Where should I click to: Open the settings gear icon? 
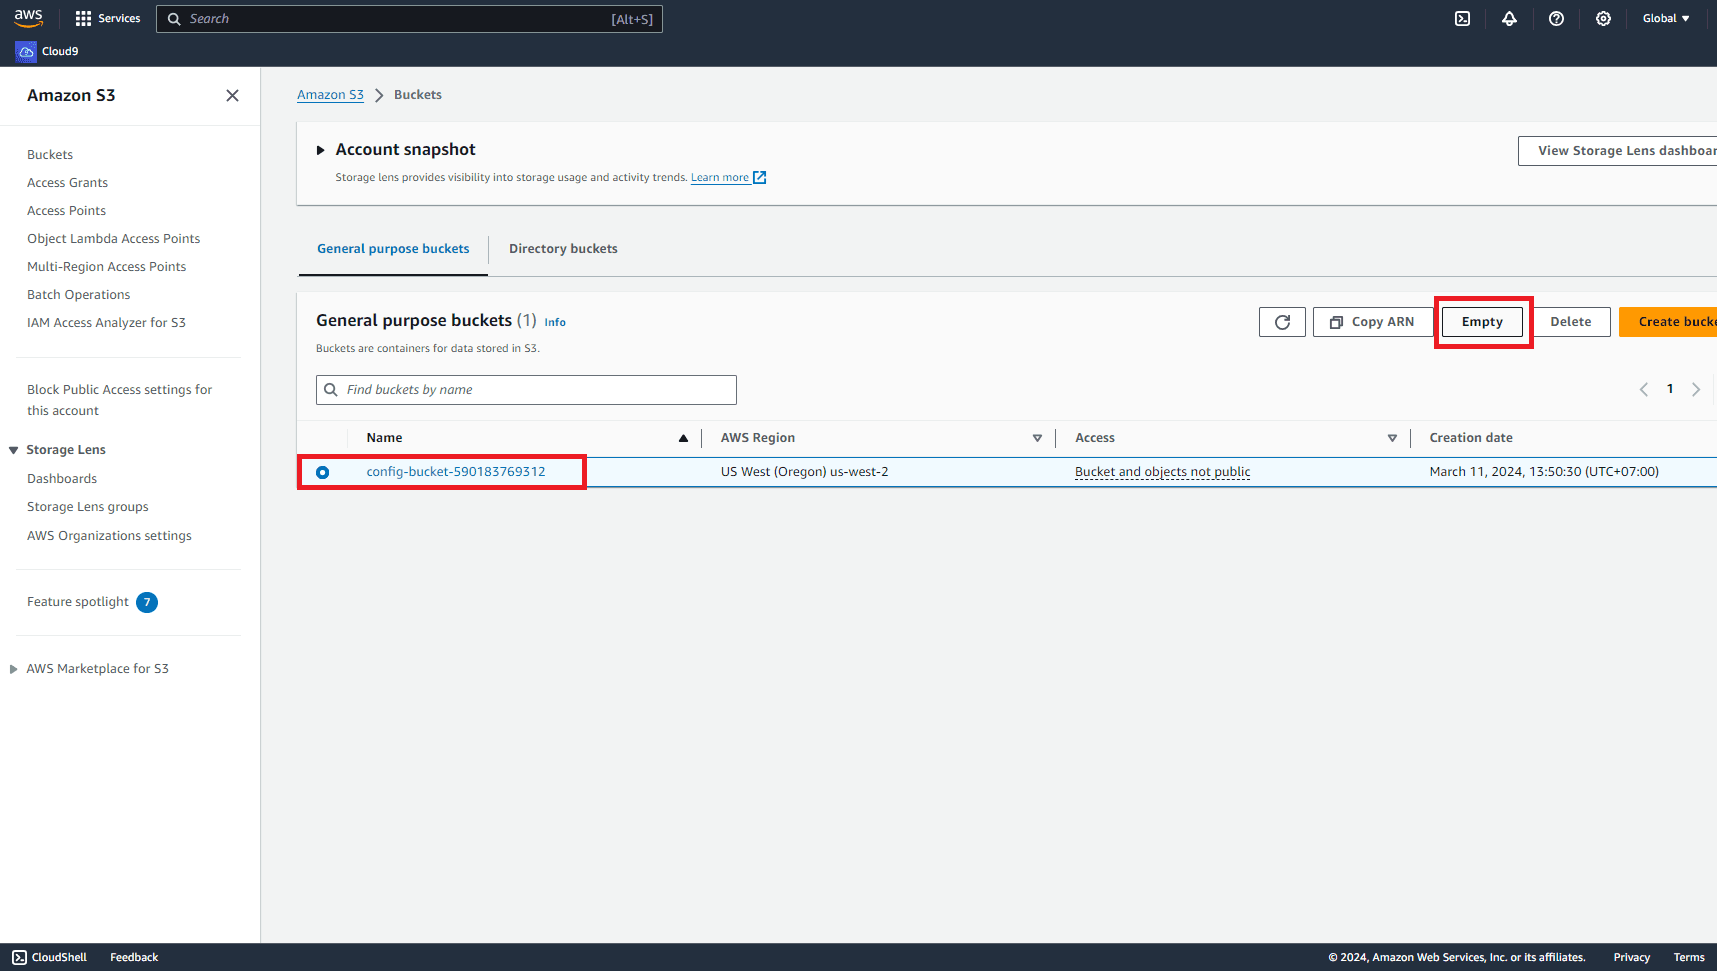pos(1603,18)
